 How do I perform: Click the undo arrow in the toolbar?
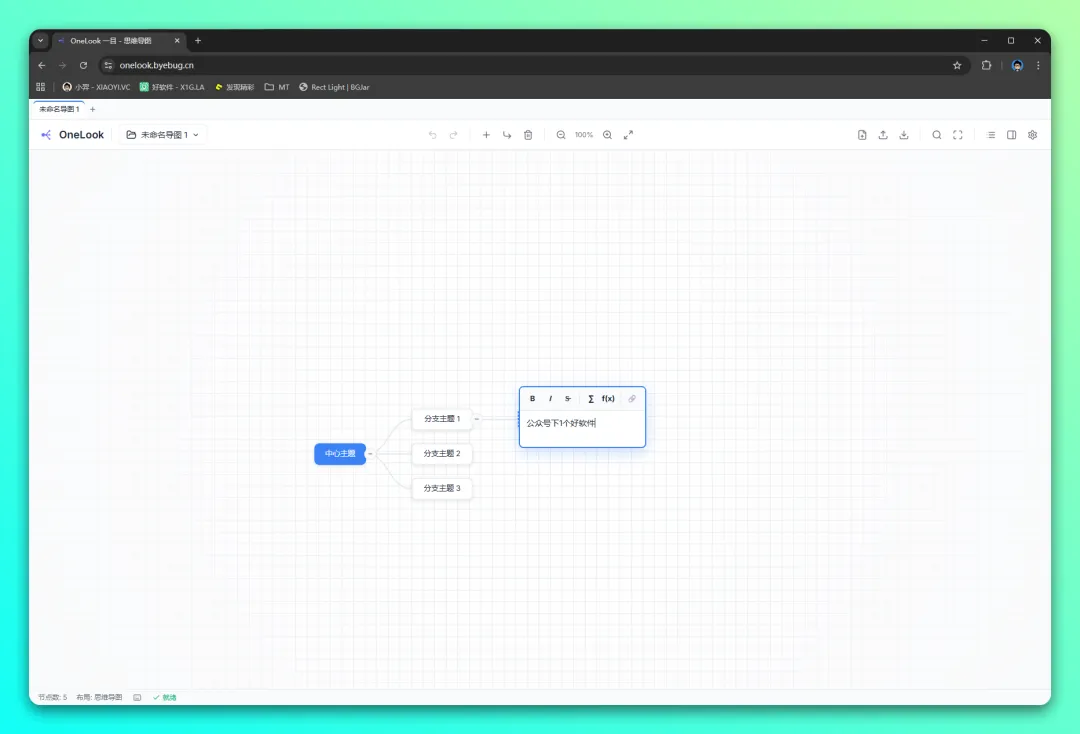433,135
